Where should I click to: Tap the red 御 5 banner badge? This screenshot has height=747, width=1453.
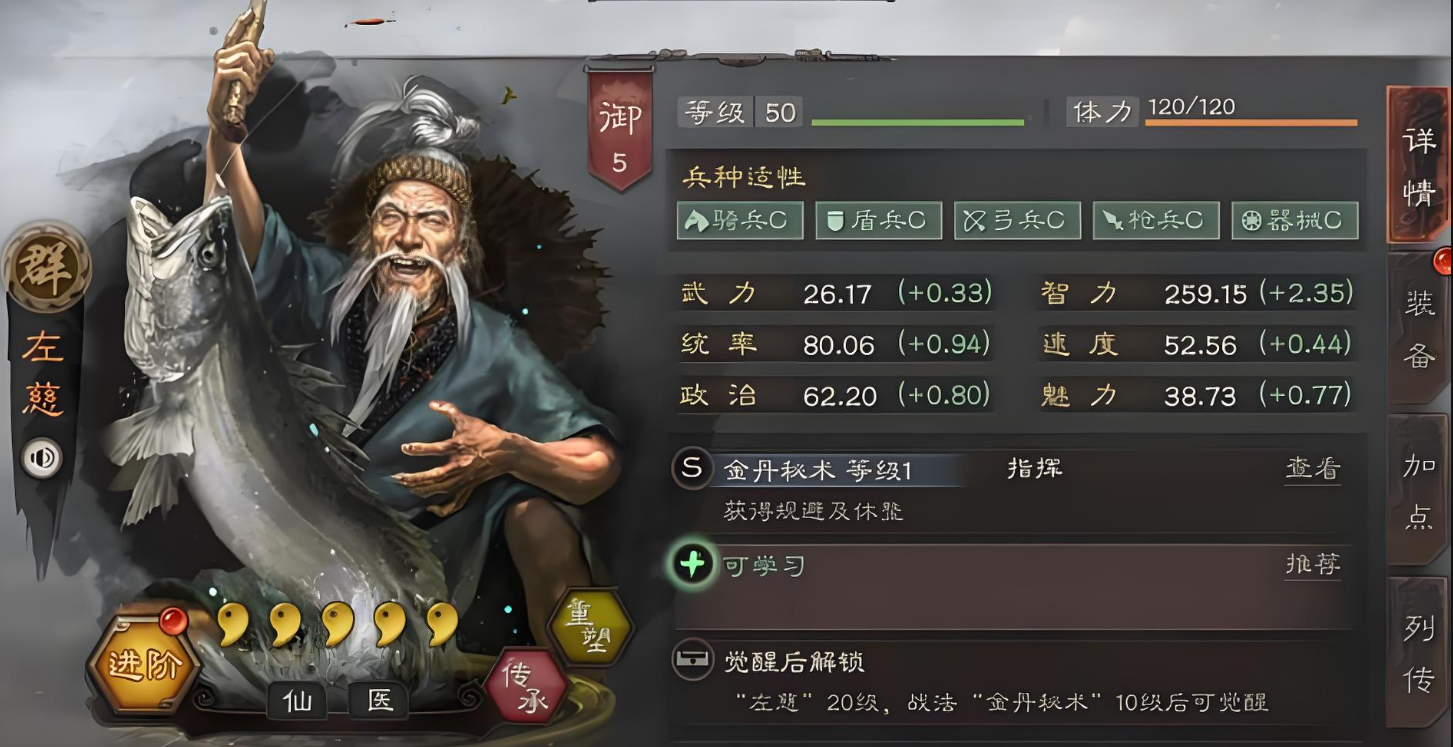point(619,131)
